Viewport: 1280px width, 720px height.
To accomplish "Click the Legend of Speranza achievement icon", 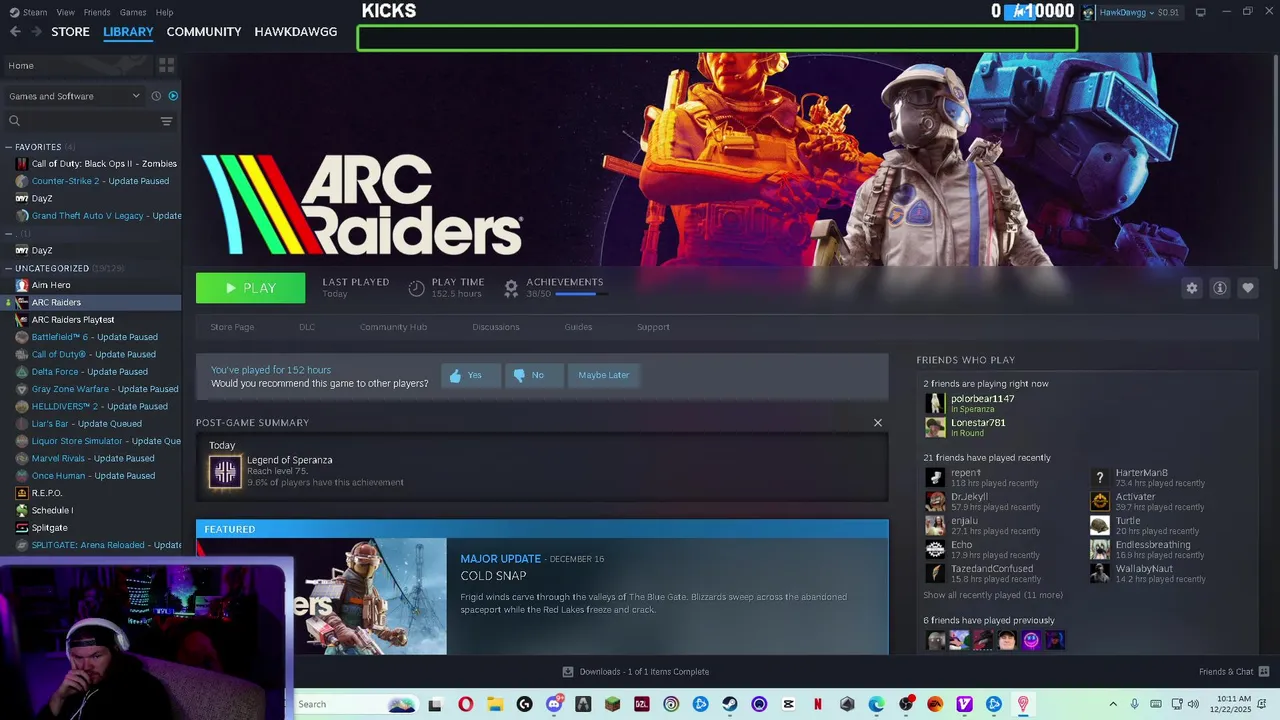I will (x=225, y=472).
